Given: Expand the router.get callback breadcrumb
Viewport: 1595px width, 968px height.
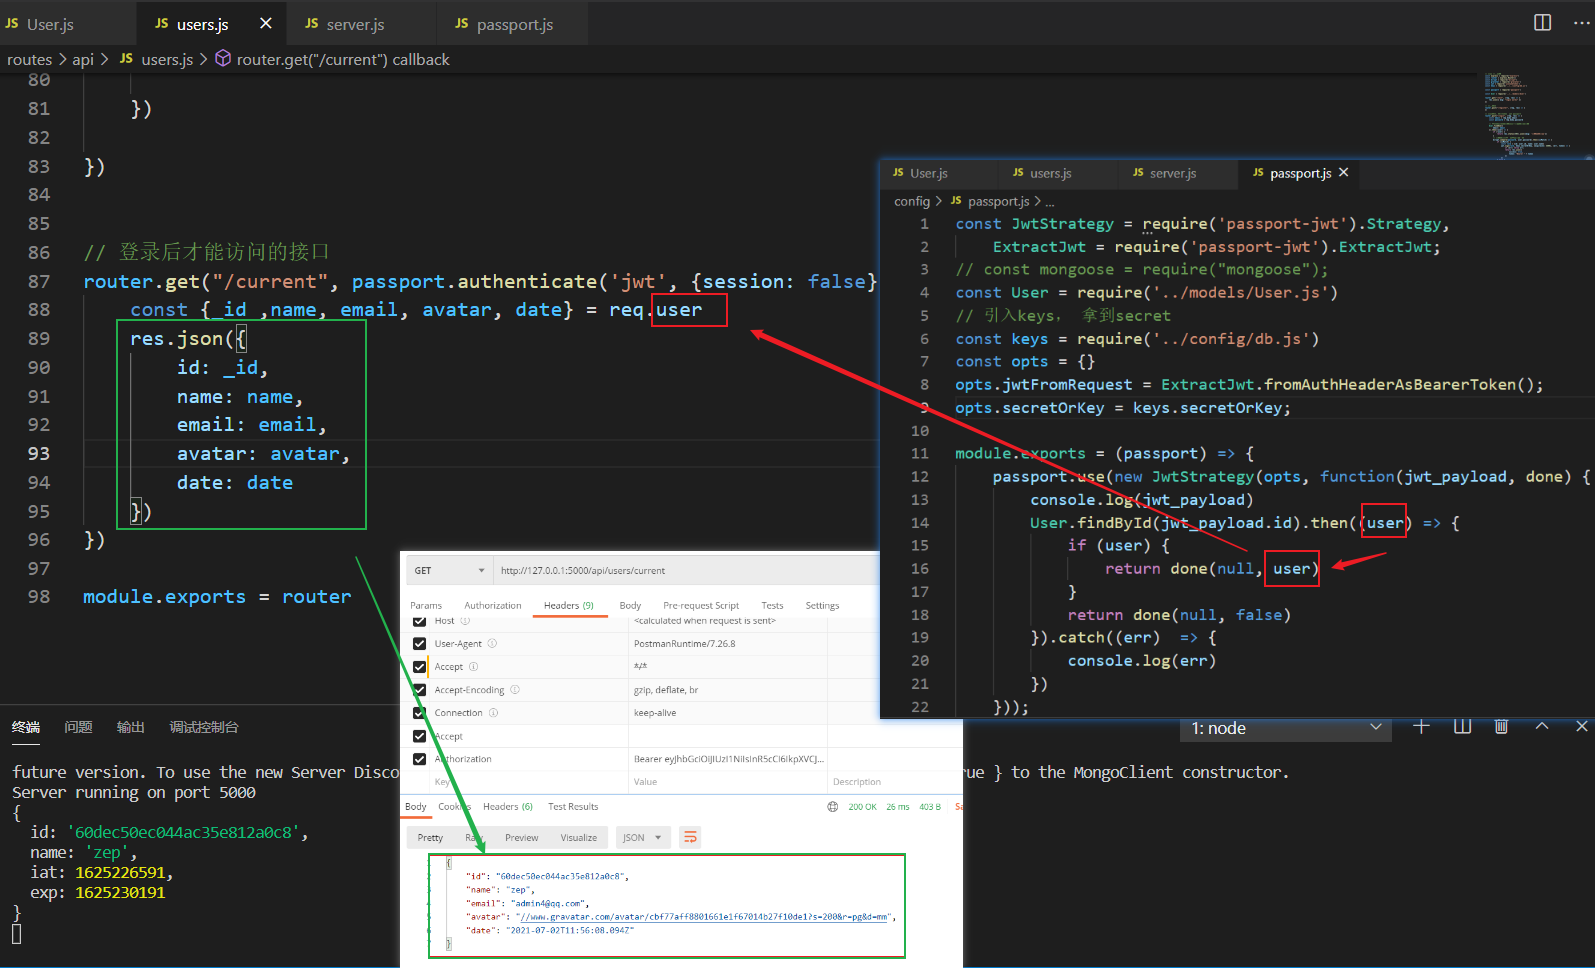Looking at the screenshot, I should [343, 59].
